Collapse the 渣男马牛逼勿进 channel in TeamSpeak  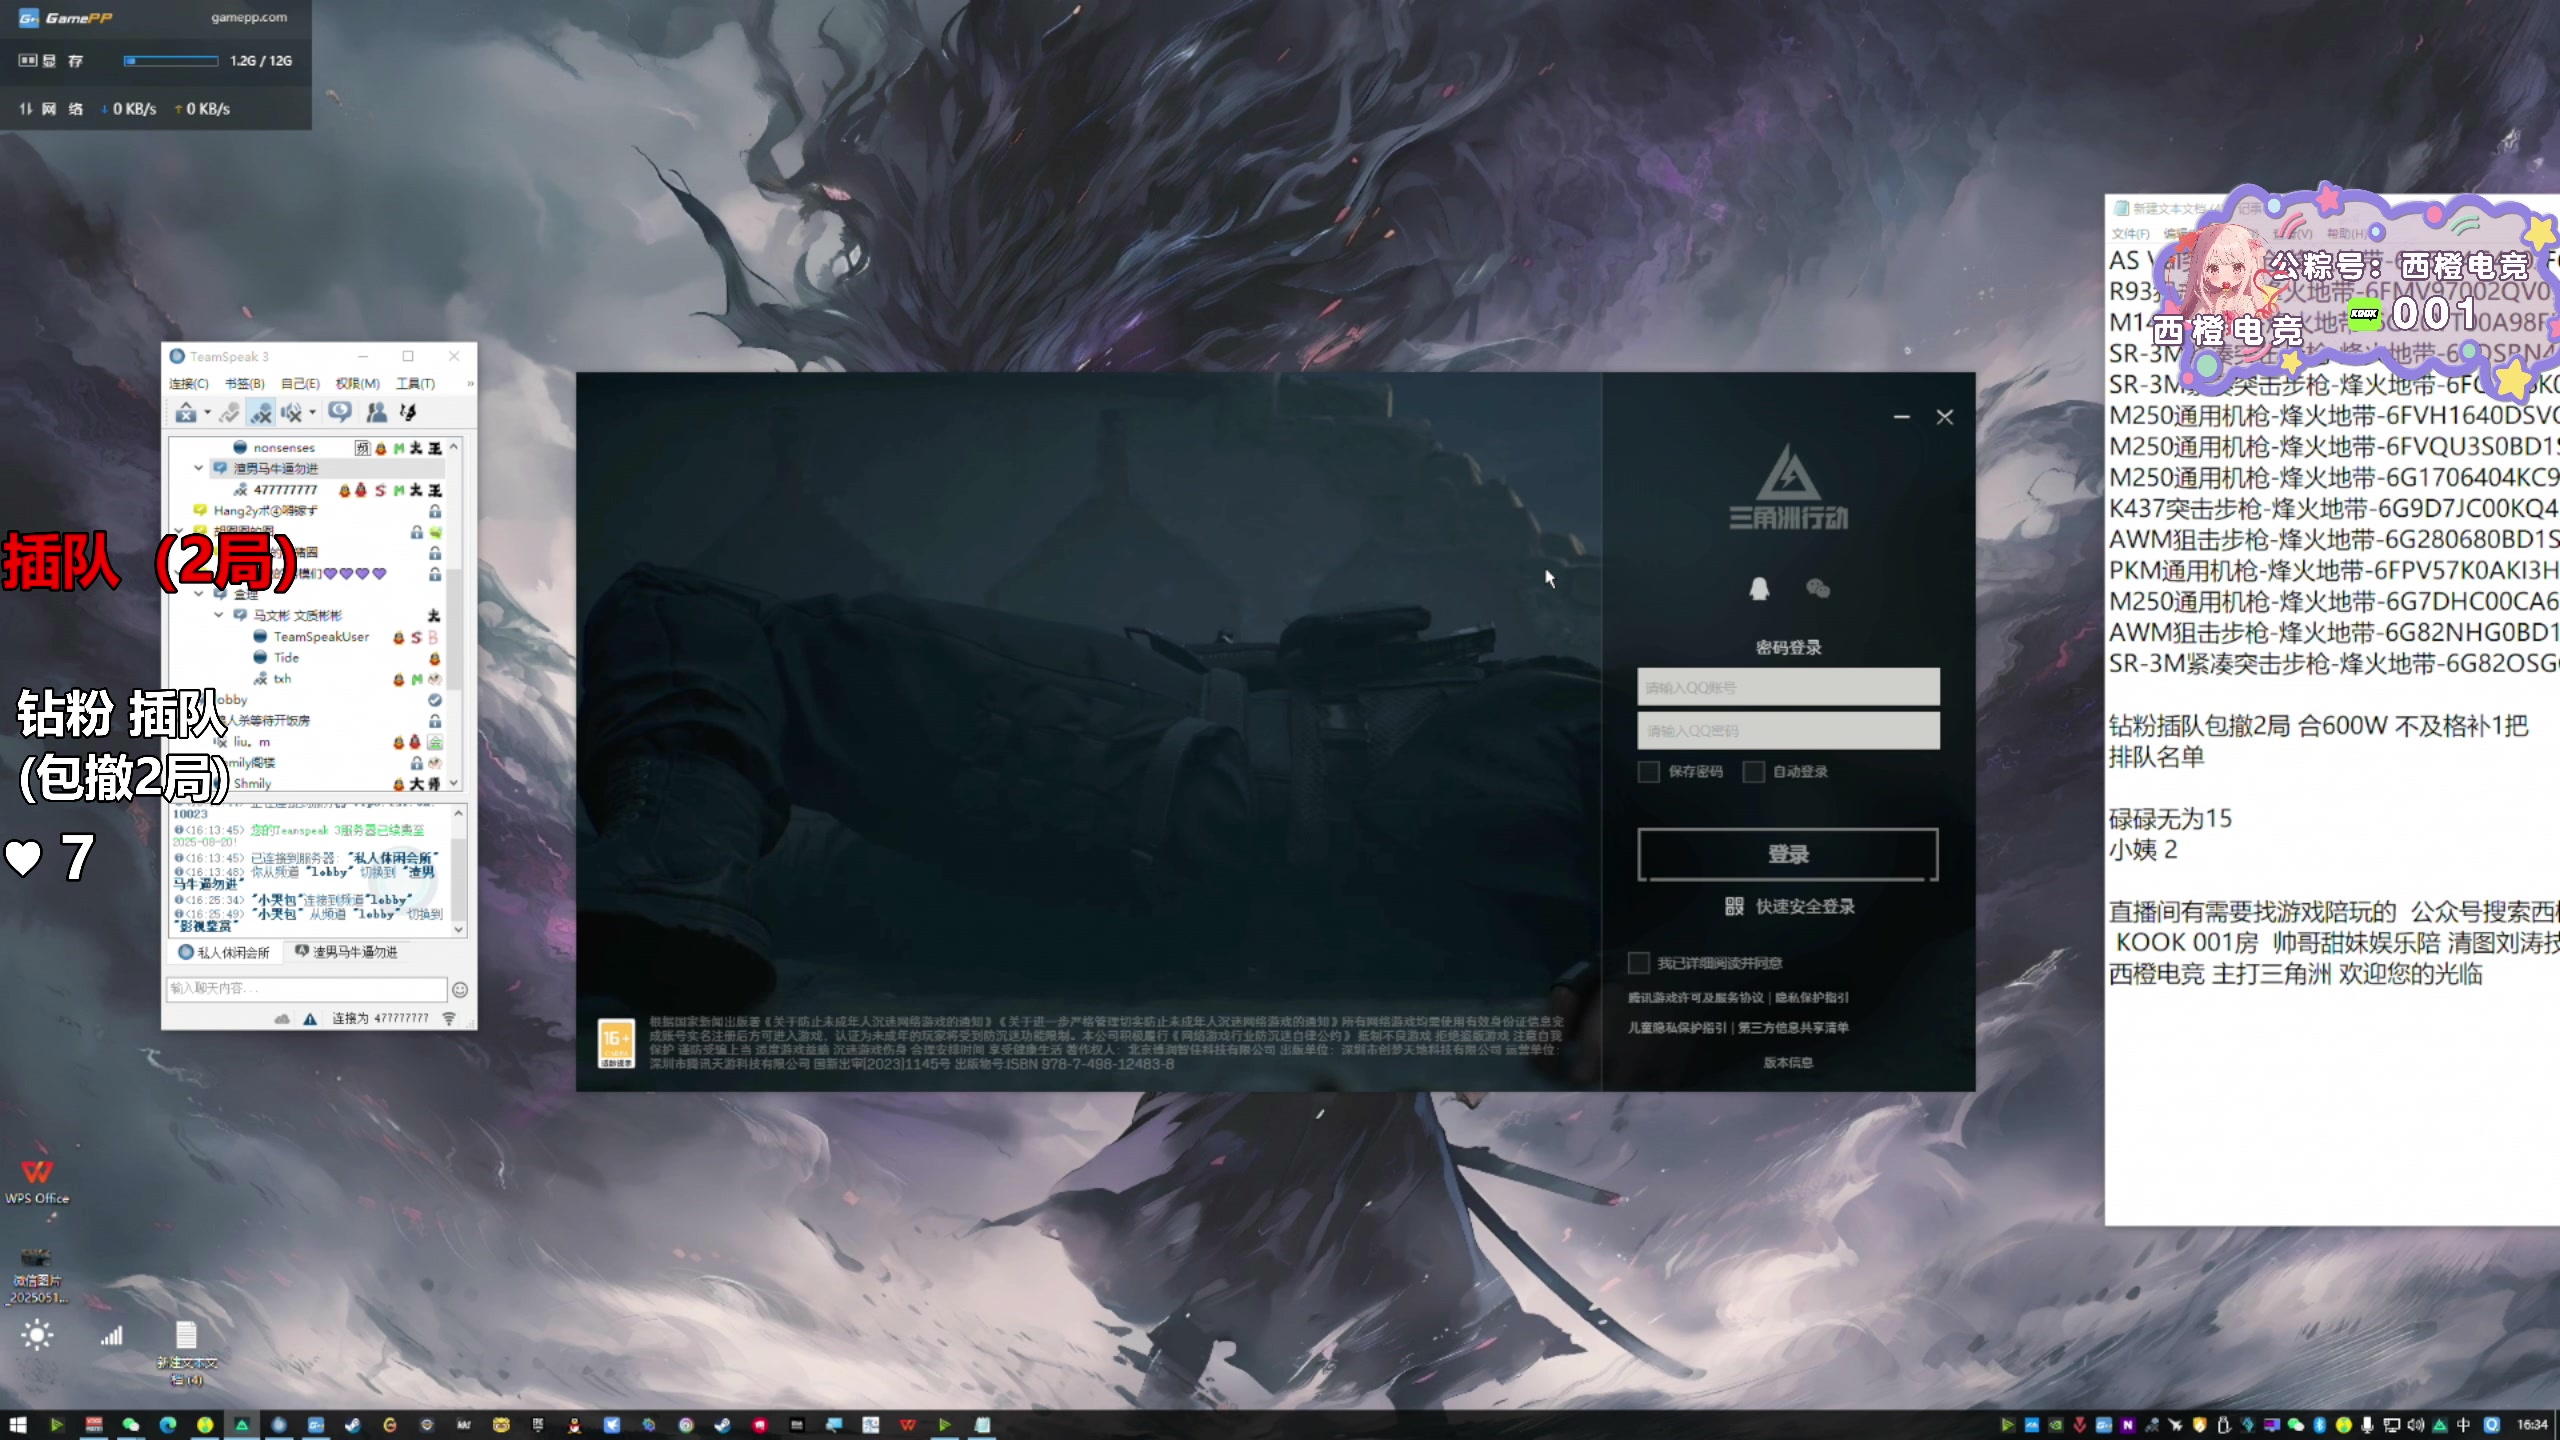(198, 468)
